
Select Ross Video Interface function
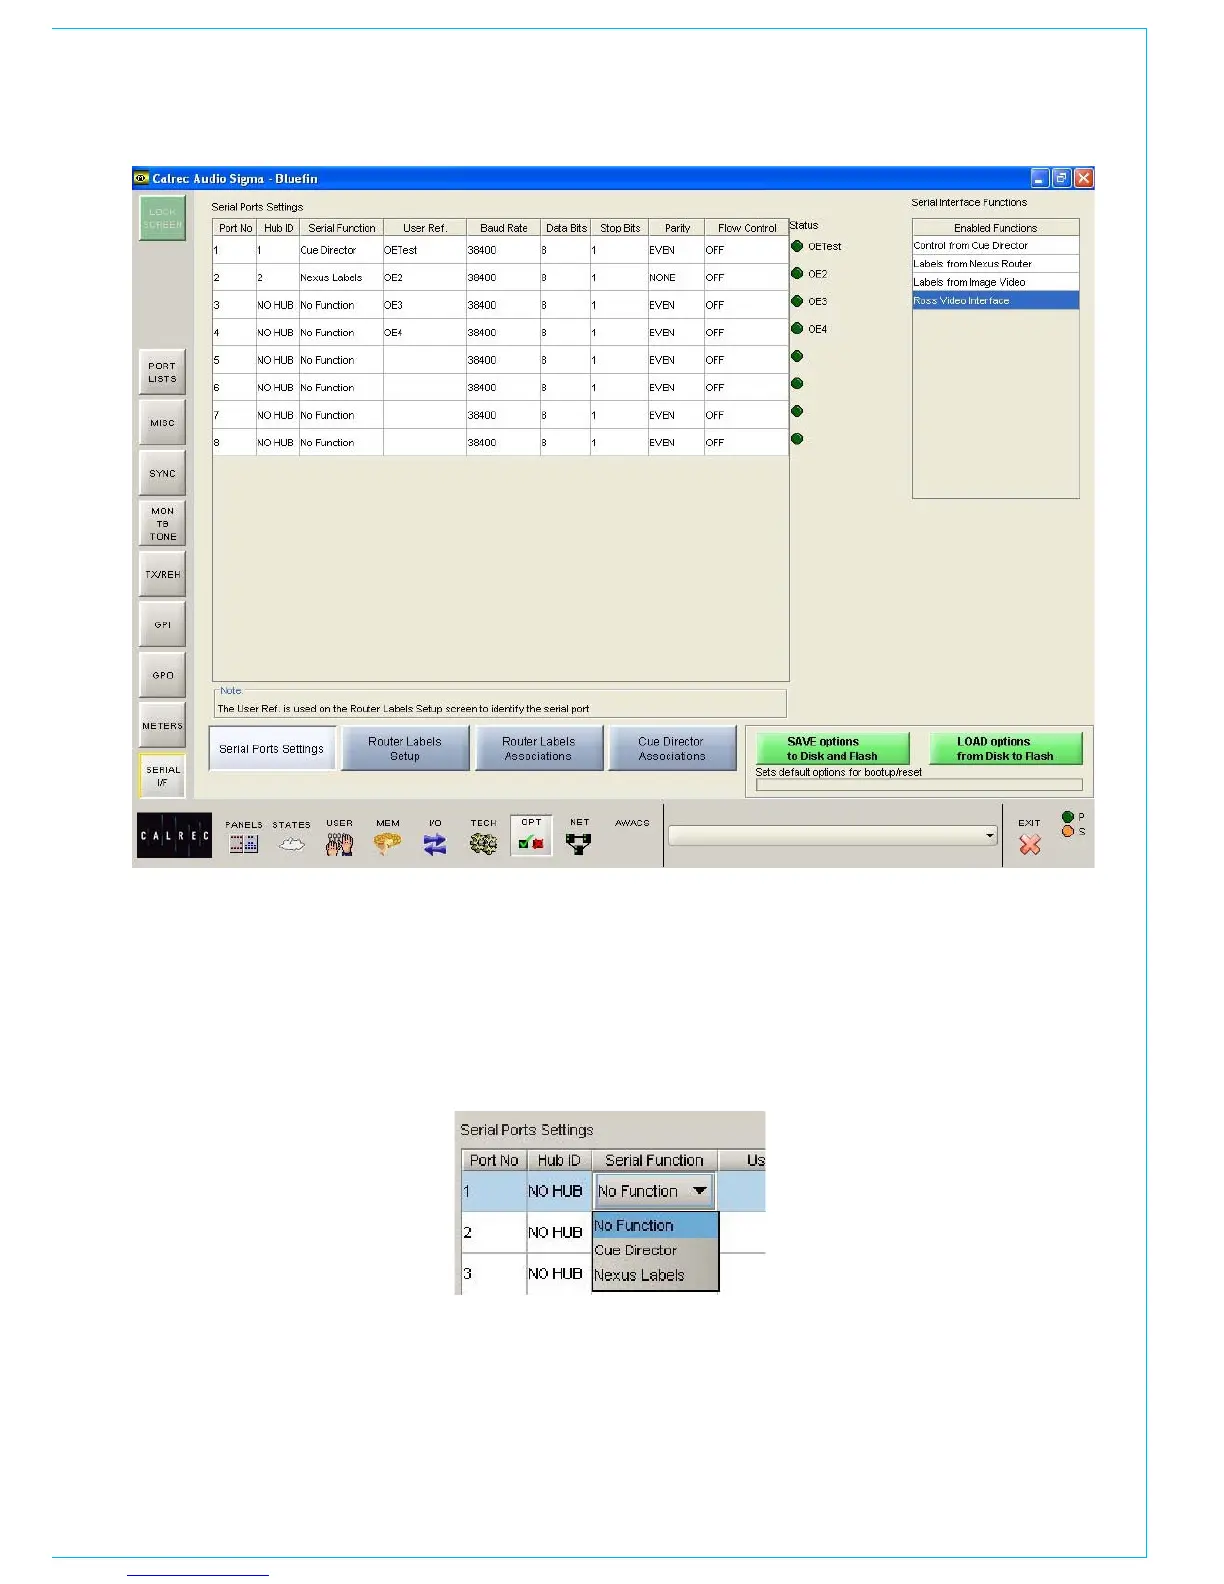(995, 300)
